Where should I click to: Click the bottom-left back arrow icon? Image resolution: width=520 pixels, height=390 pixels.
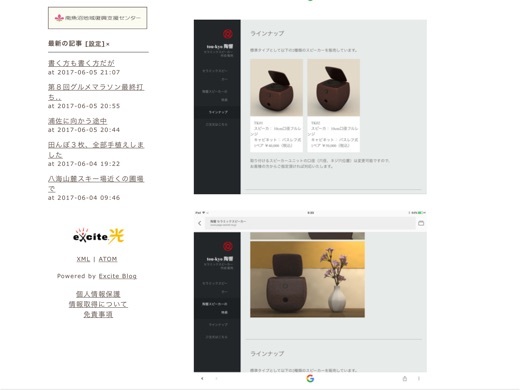(202, 378)
